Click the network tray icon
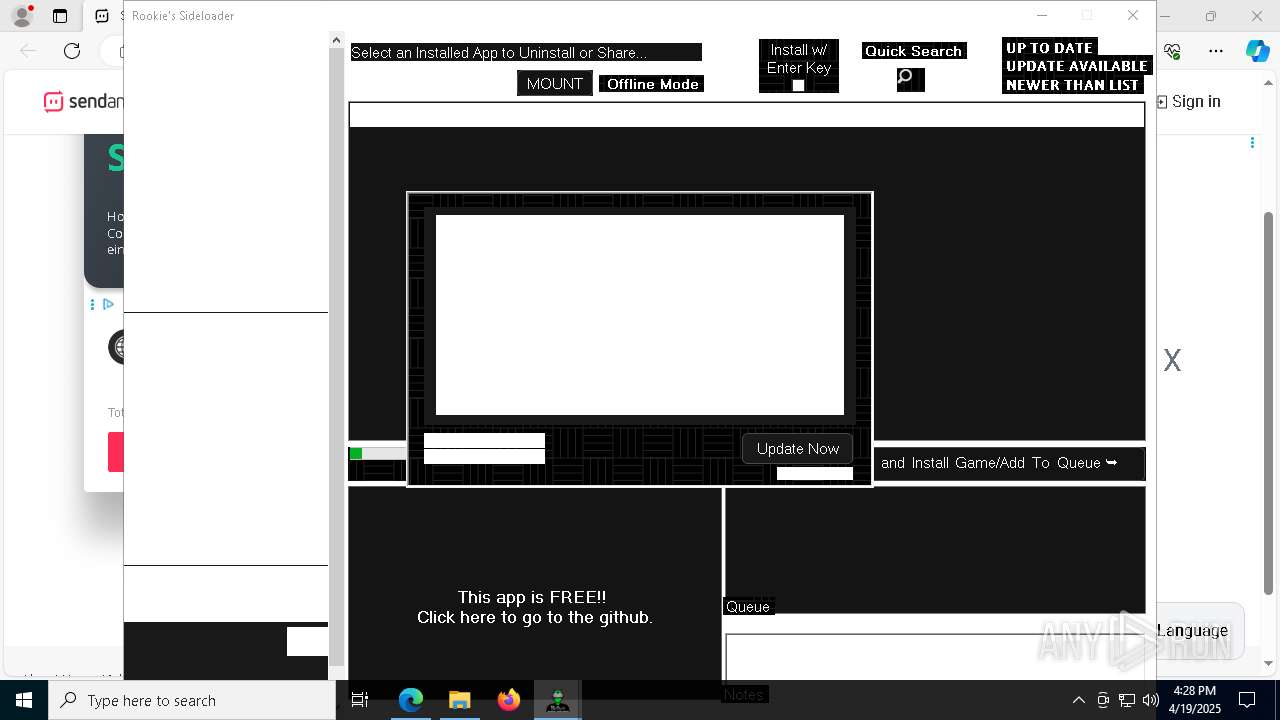The width and height of the screenshot is (1280, 720). [1127, 700]
